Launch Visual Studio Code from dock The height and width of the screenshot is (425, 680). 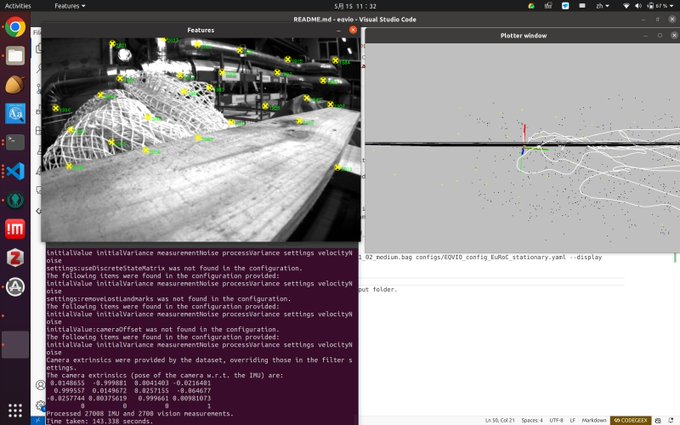(15, 170)
